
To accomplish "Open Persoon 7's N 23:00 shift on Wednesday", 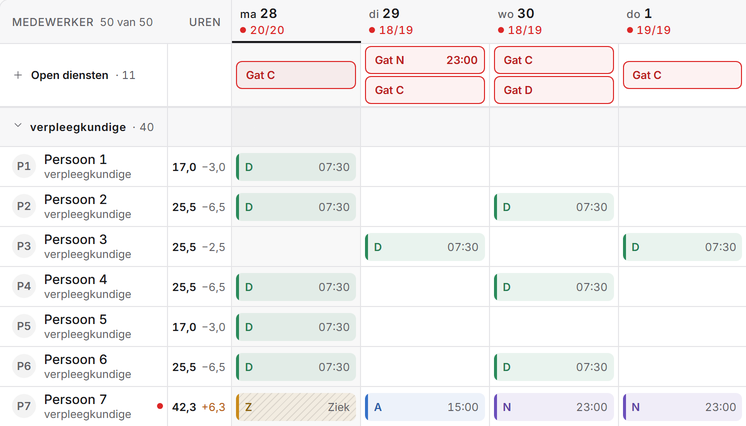I will coord(554,407).
